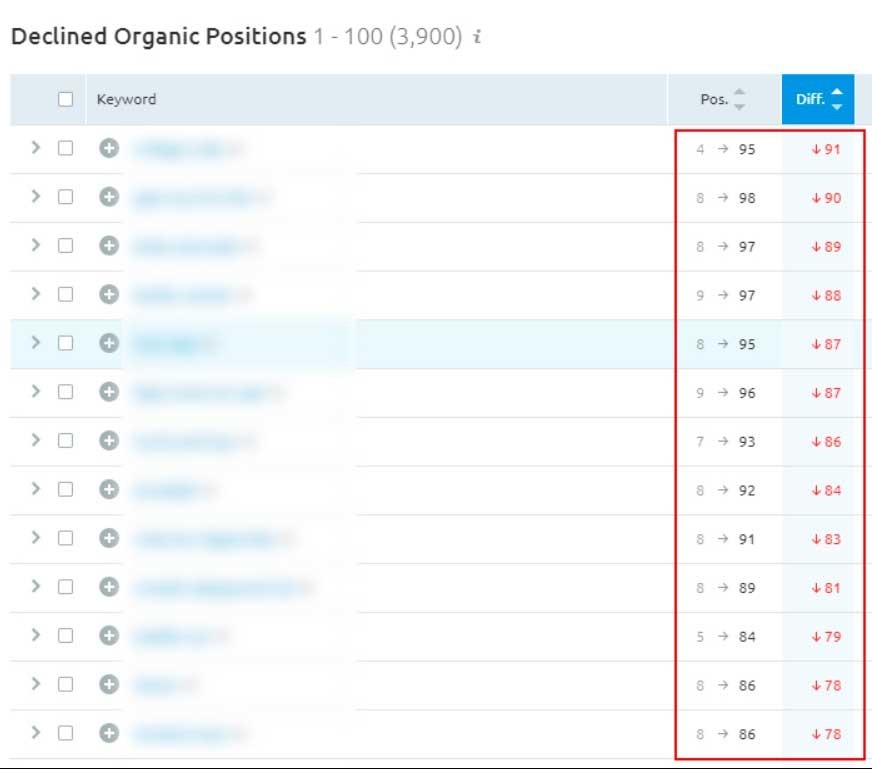Click the plus icon in the 4 → 95 row
Screen dimensions: 872x769
109,148
